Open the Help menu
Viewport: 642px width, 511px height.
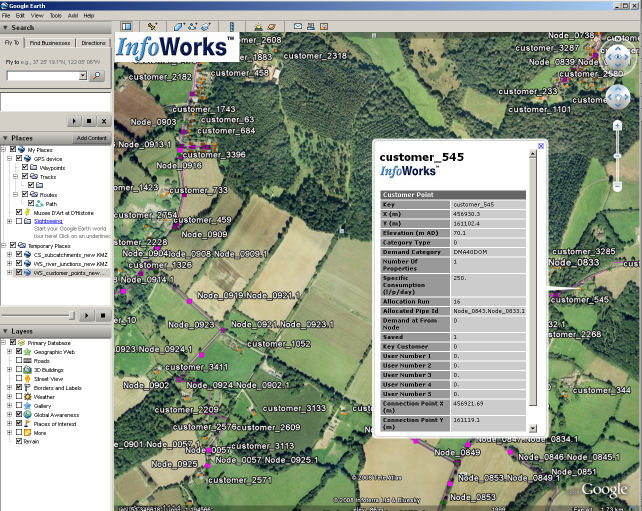89,16
